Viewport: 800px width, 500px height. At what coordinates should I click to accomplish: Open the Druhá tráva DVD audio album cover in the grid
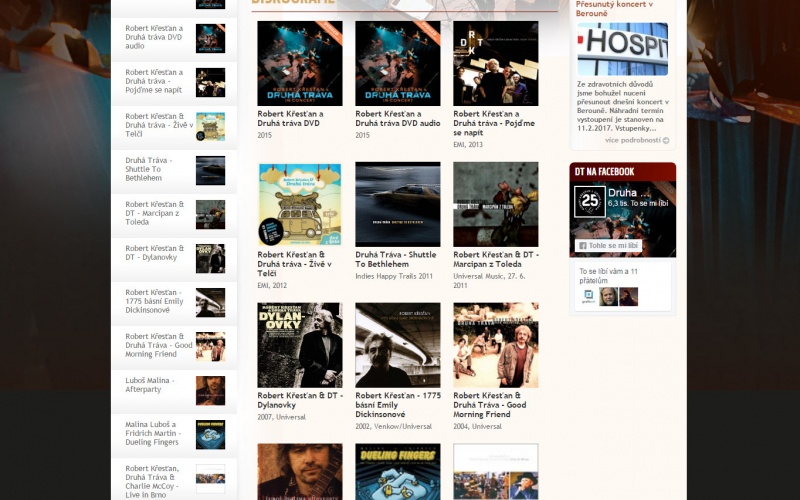[398, 63]
